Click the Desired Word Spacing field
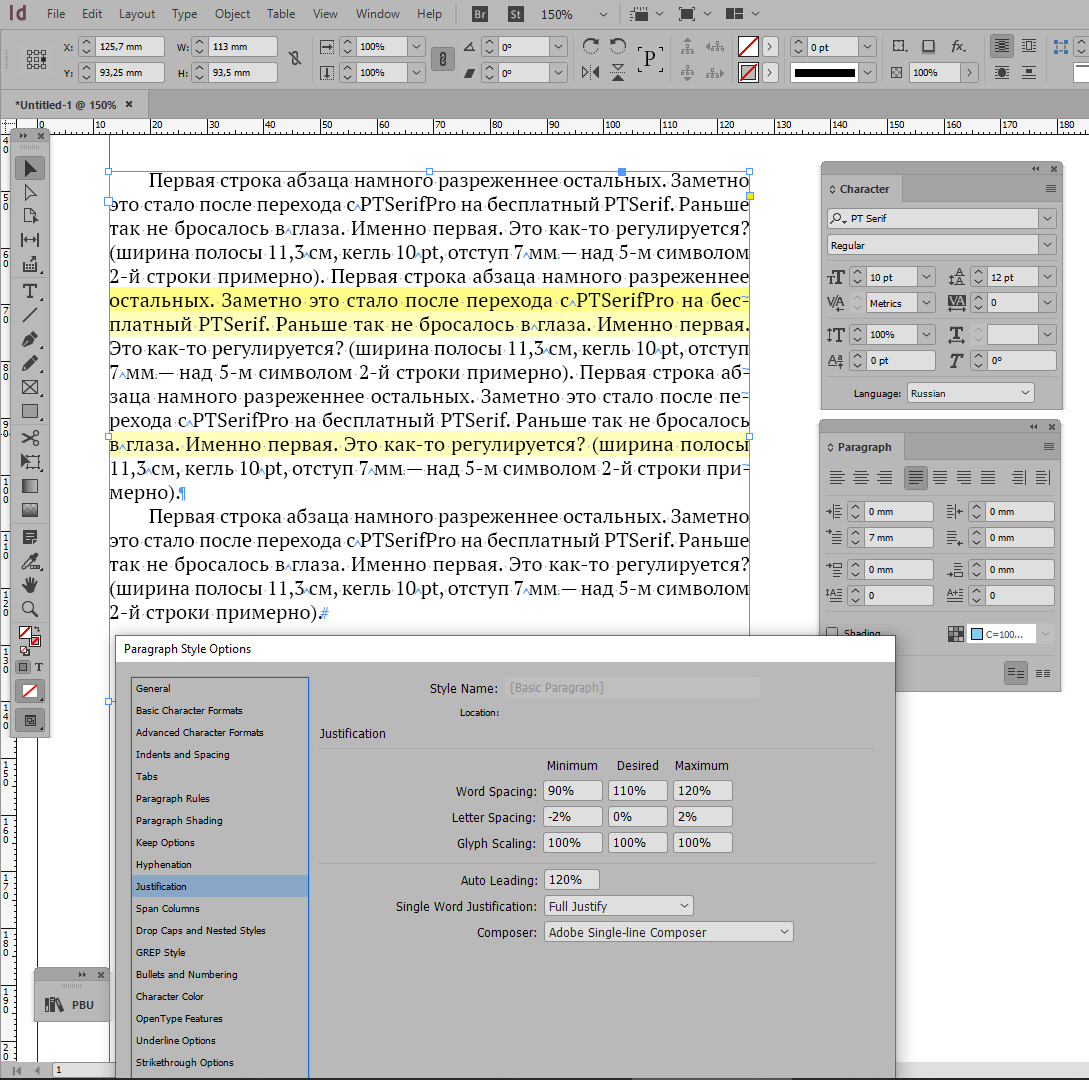The height and width of the screenshot is (1080, 1089). 637,791
